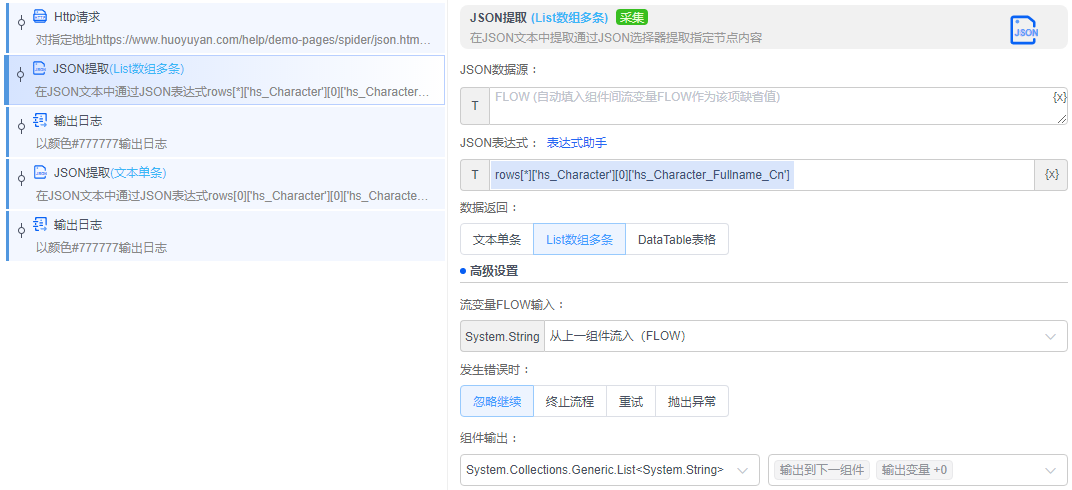Open the System.Collections.Generic.List output type dropdown
This screenshot has height=490, width=1072.
tap(610, 469)
